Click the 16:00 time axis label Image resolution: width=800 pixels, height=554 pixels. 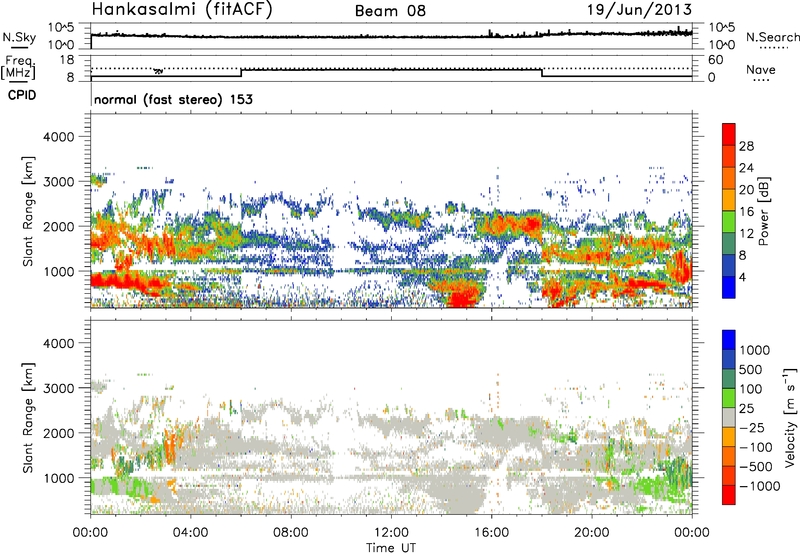pyautogui.click(x=491, y=533)
